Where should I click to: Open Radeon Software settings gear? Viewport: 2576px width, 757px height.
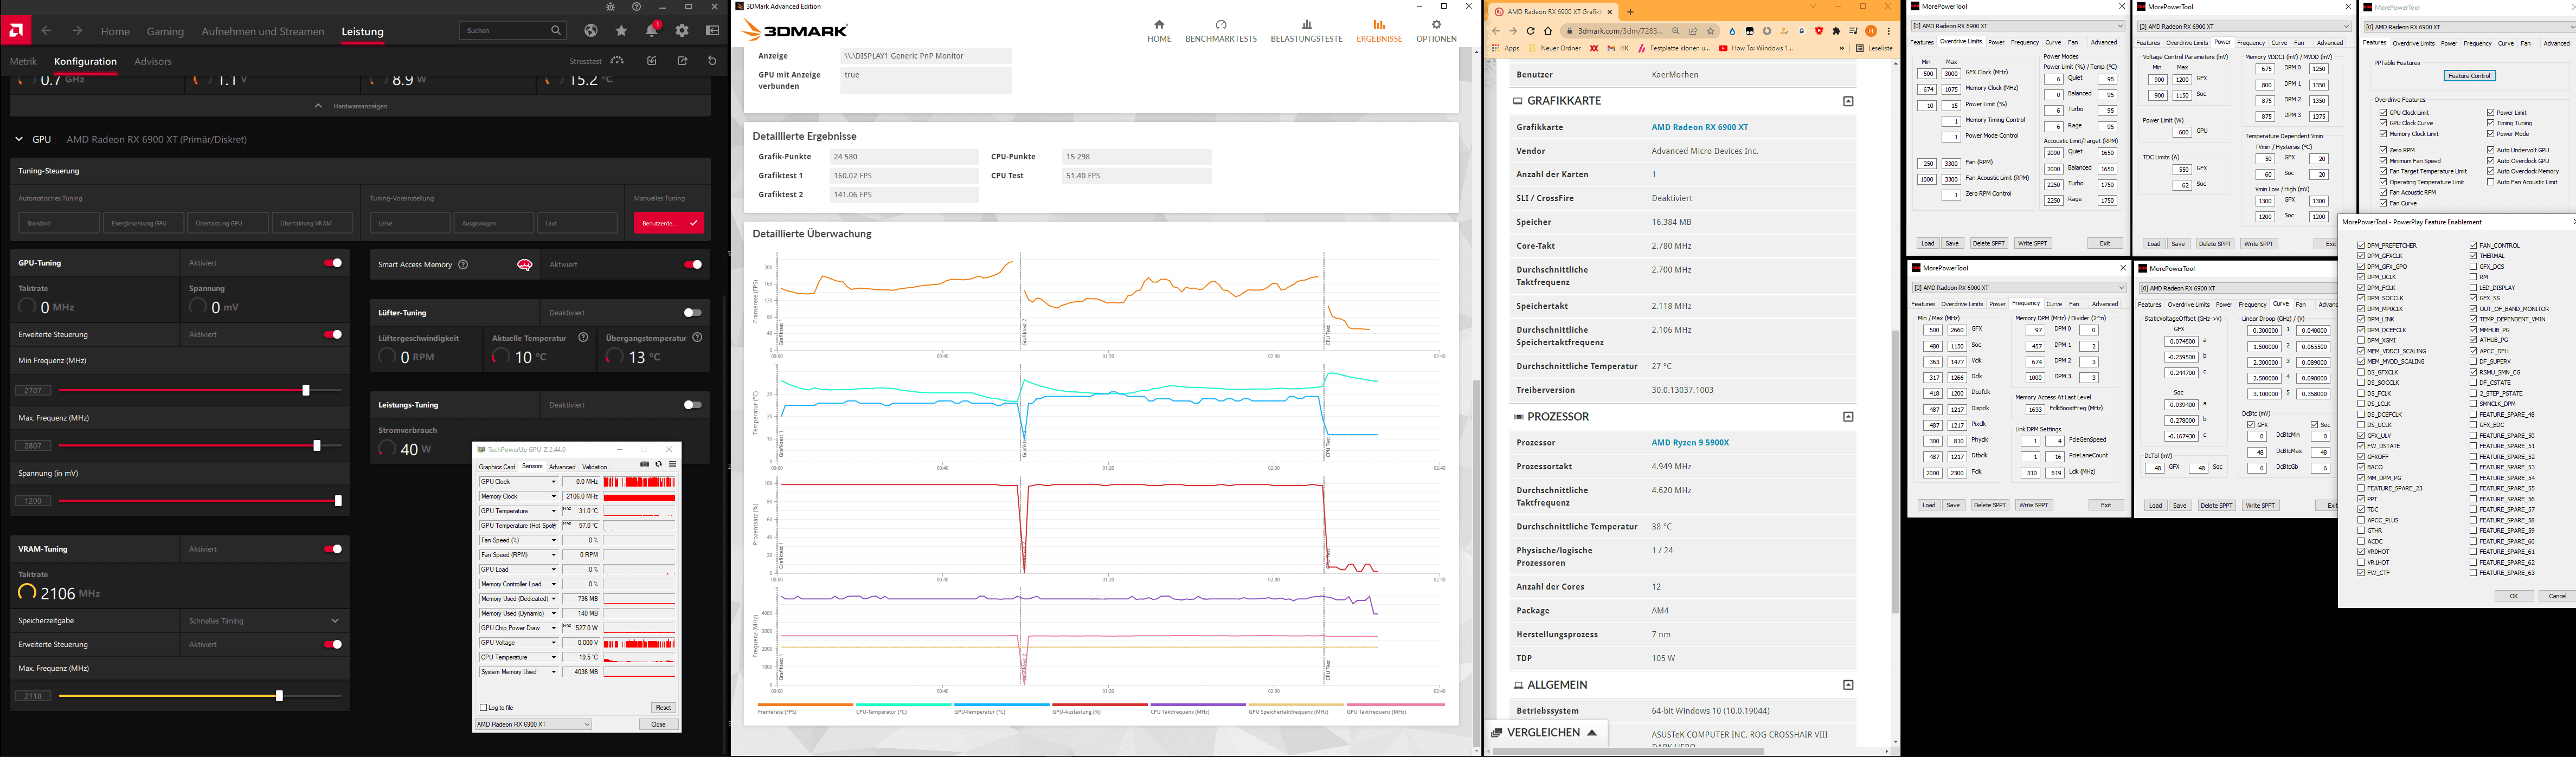click(682, 31)
